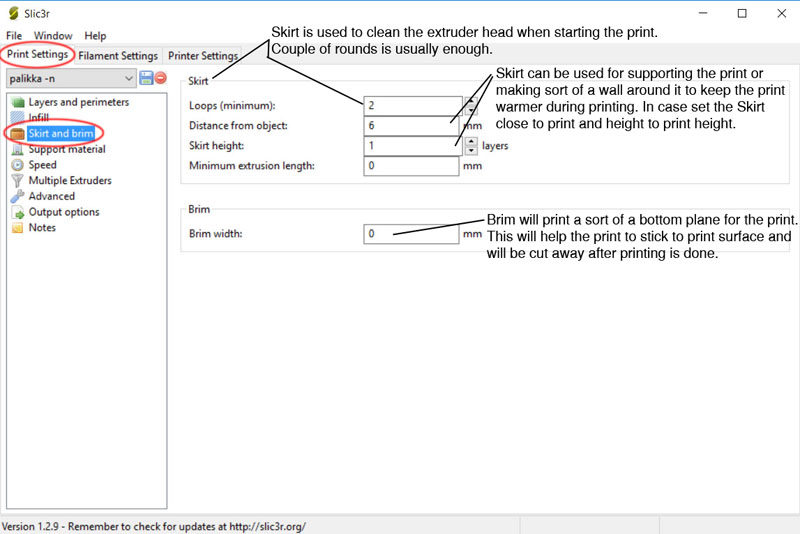
Task: Click the Minimum extrusion length label
Action: pos(252,166)
